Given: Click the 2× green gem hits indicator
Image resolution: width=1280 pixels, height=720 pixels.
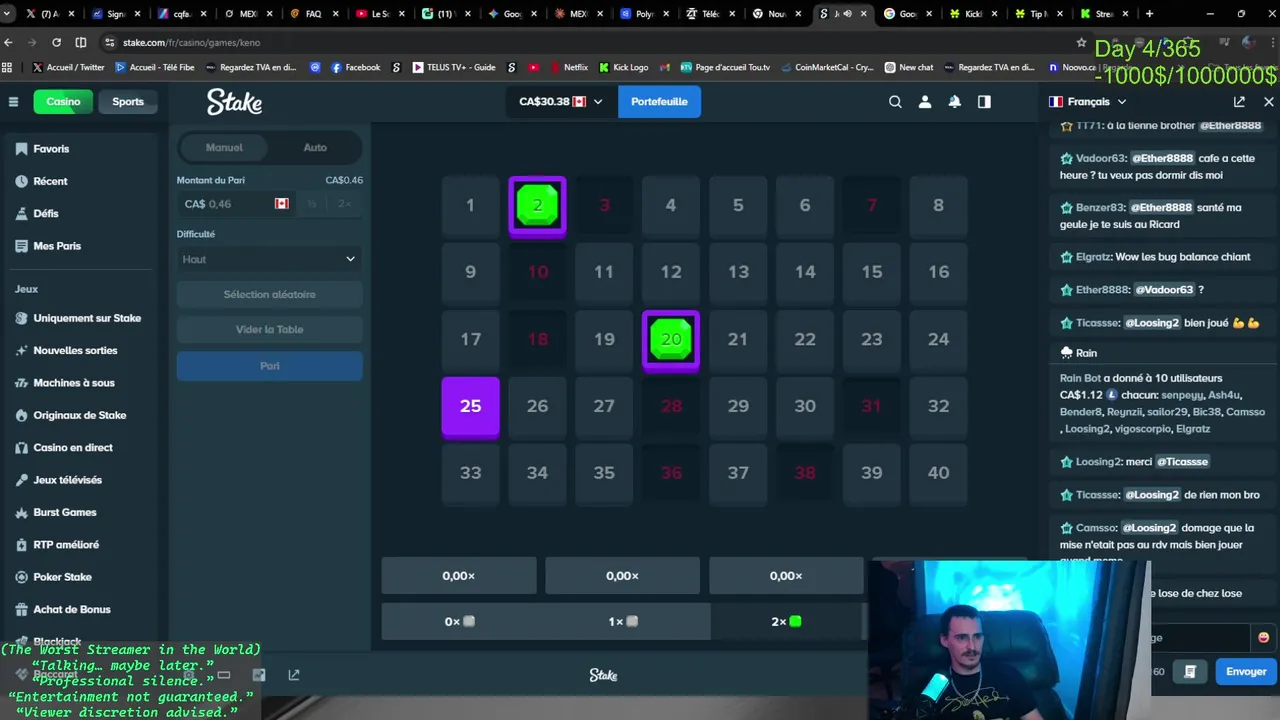Looking at the screenshot, I should pos(786,621).
